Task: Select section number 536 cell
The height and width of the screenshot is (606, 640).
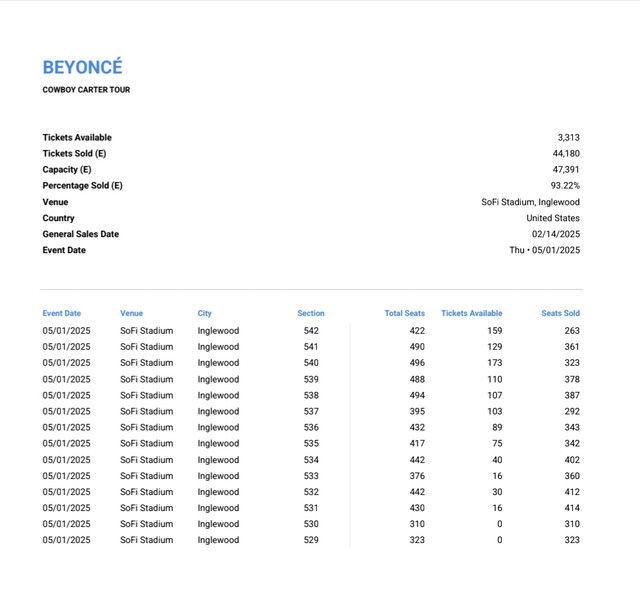Action: click(311, 427)
